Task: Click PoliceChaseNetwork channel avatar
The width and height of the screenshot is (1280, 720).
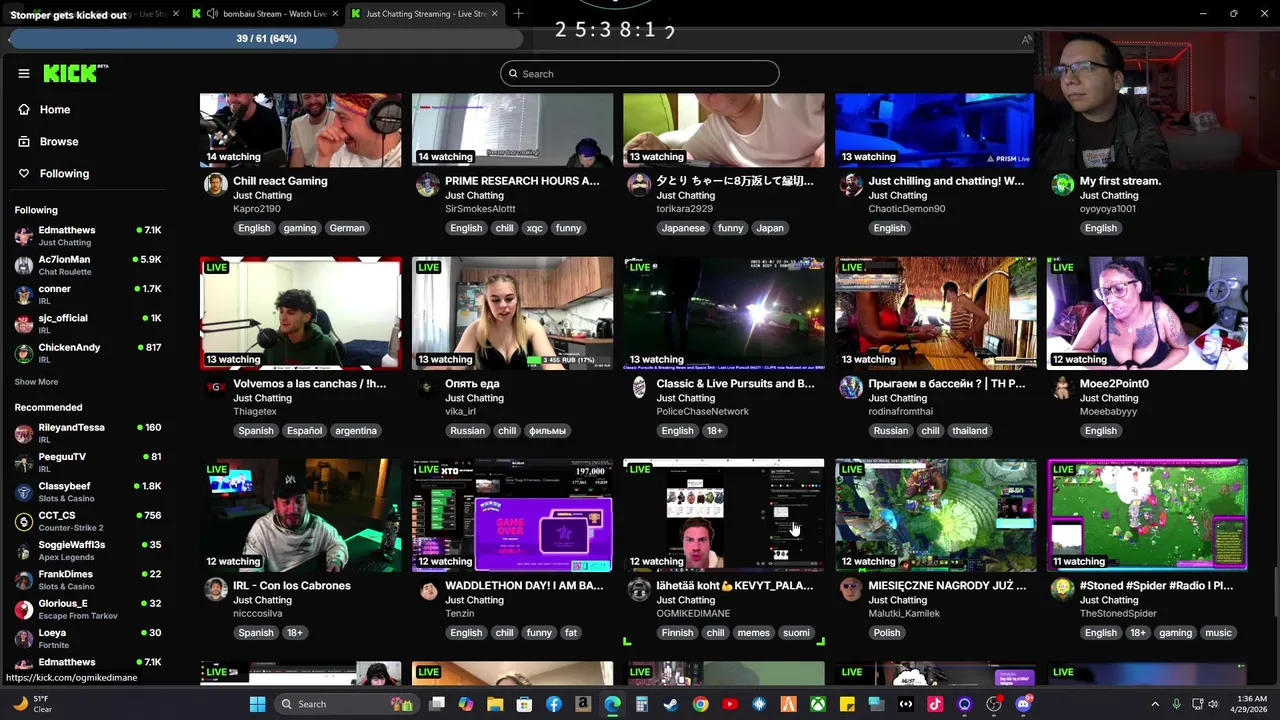Action: point(639,387)
